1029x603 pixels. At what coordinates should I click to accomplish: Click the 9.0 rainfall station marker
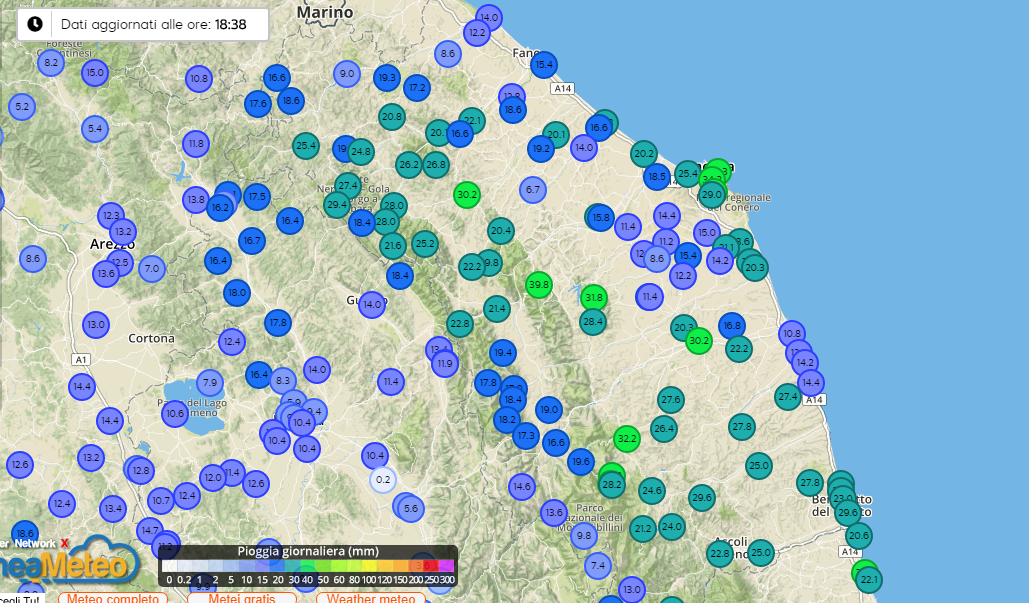tap(347, 73)
